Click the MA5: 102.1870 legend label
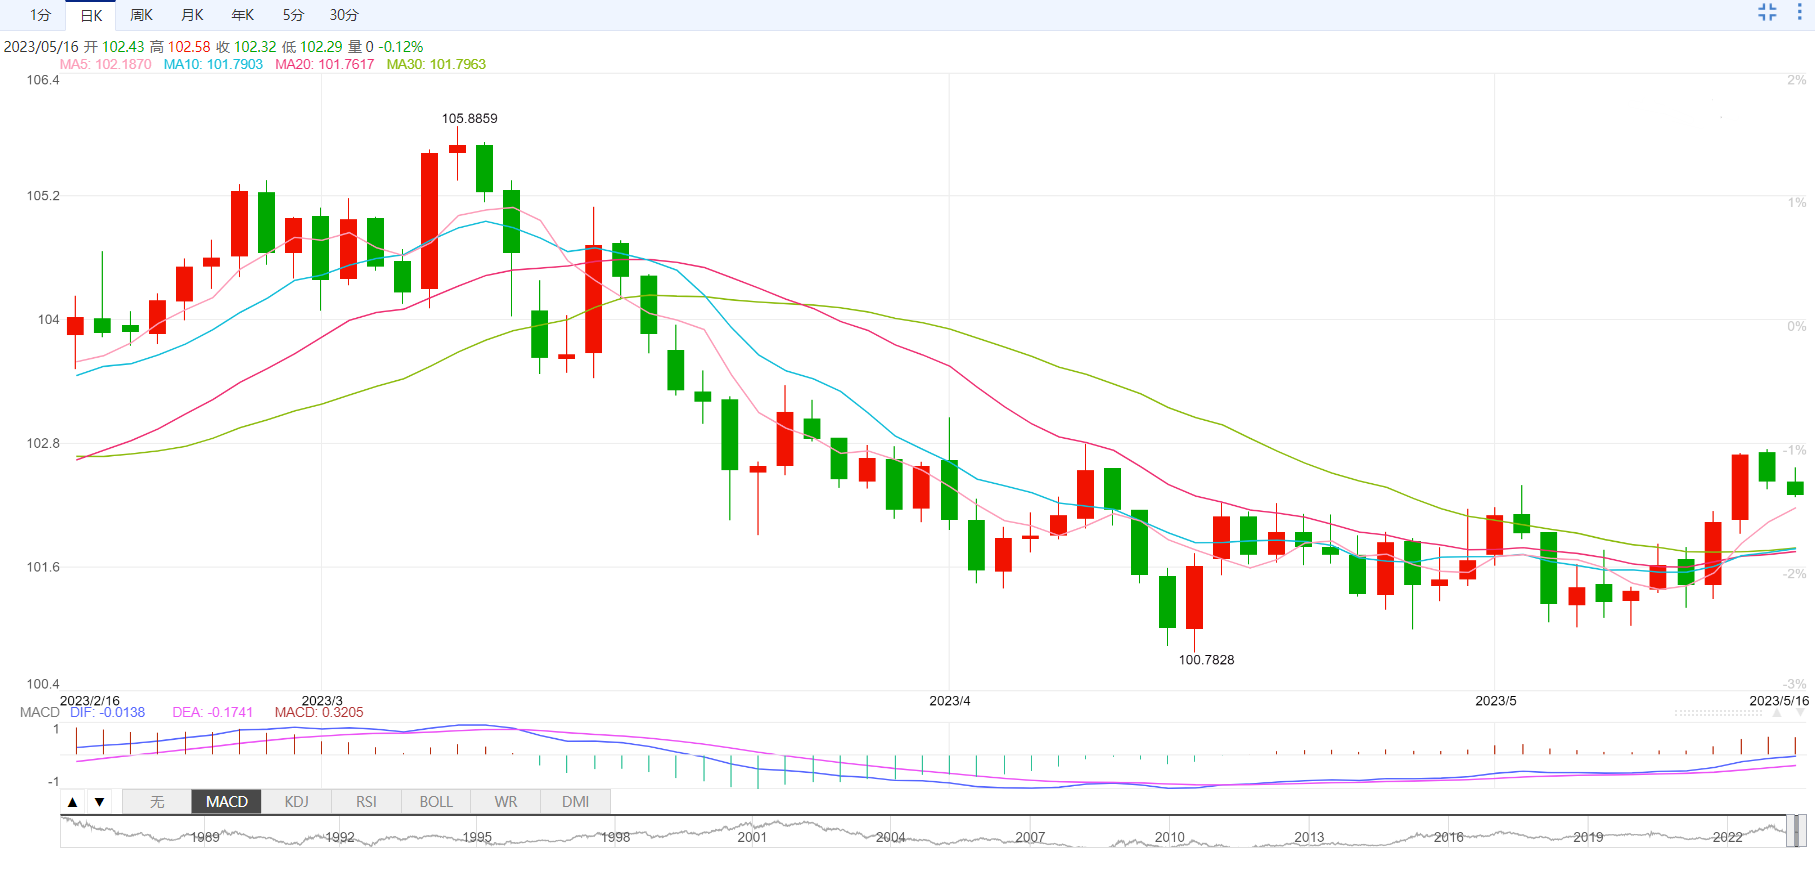 pos(105,64)
